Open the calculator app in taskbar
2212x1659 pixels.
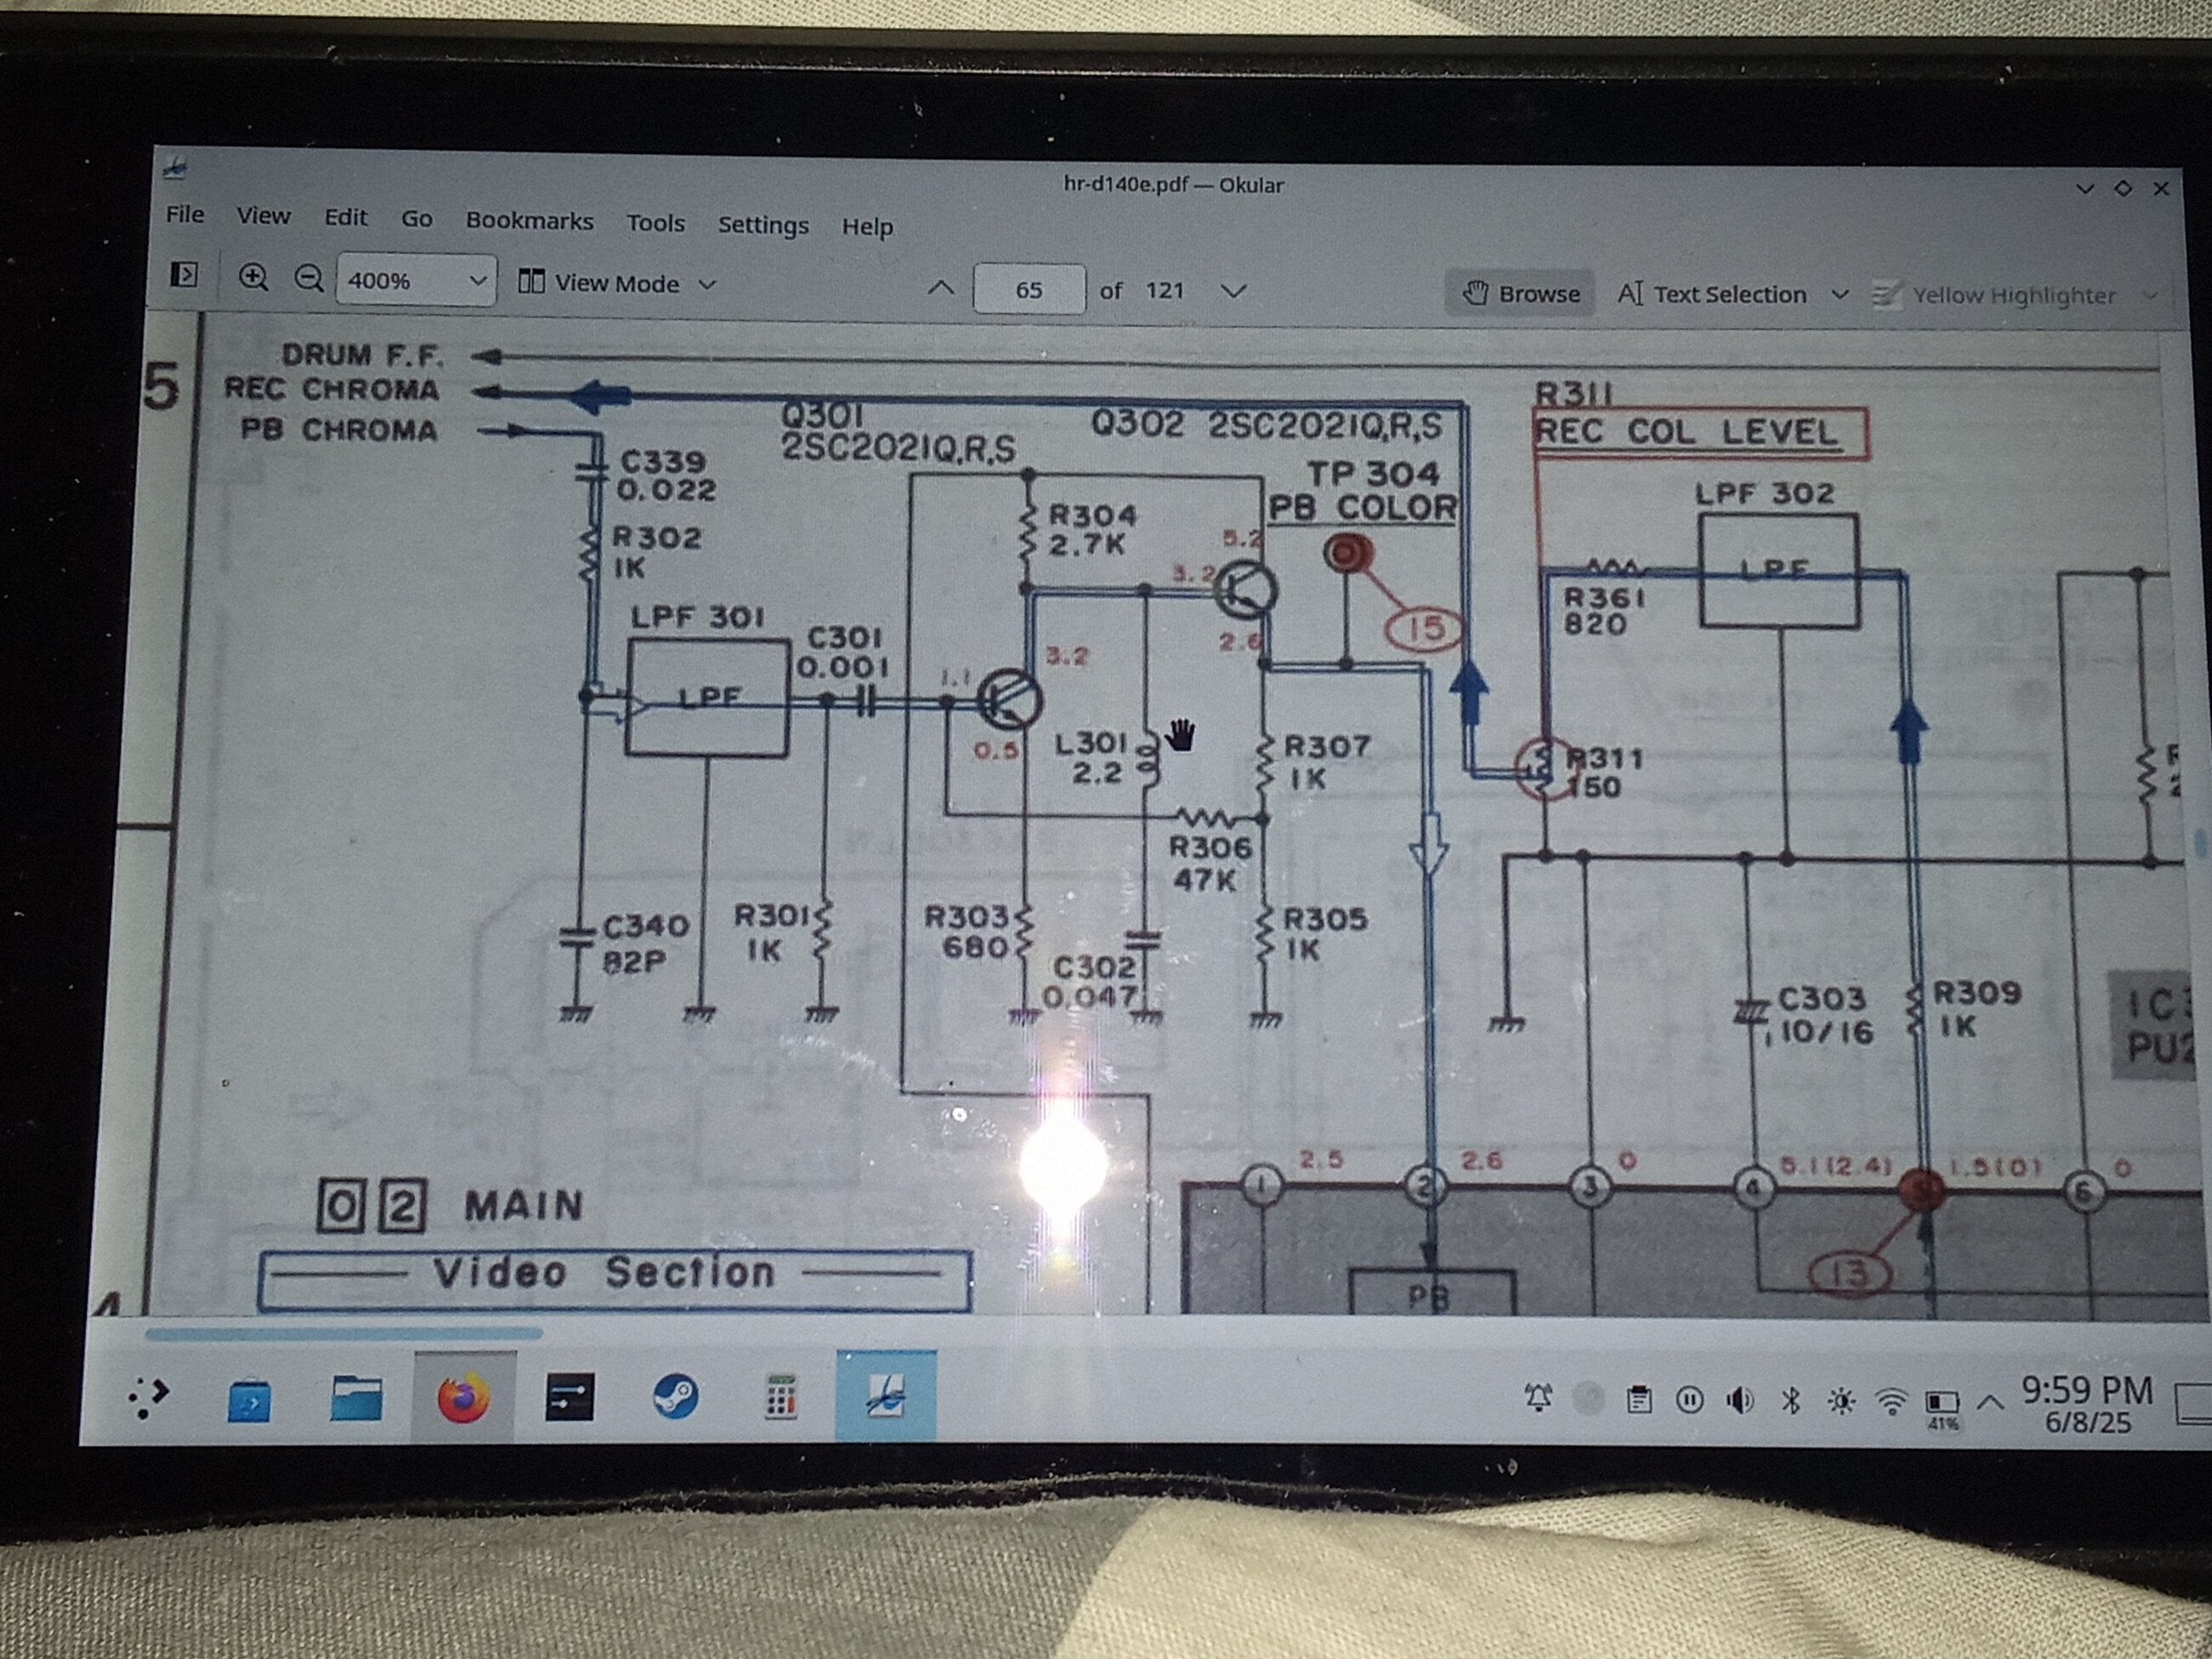point(781,1397)
